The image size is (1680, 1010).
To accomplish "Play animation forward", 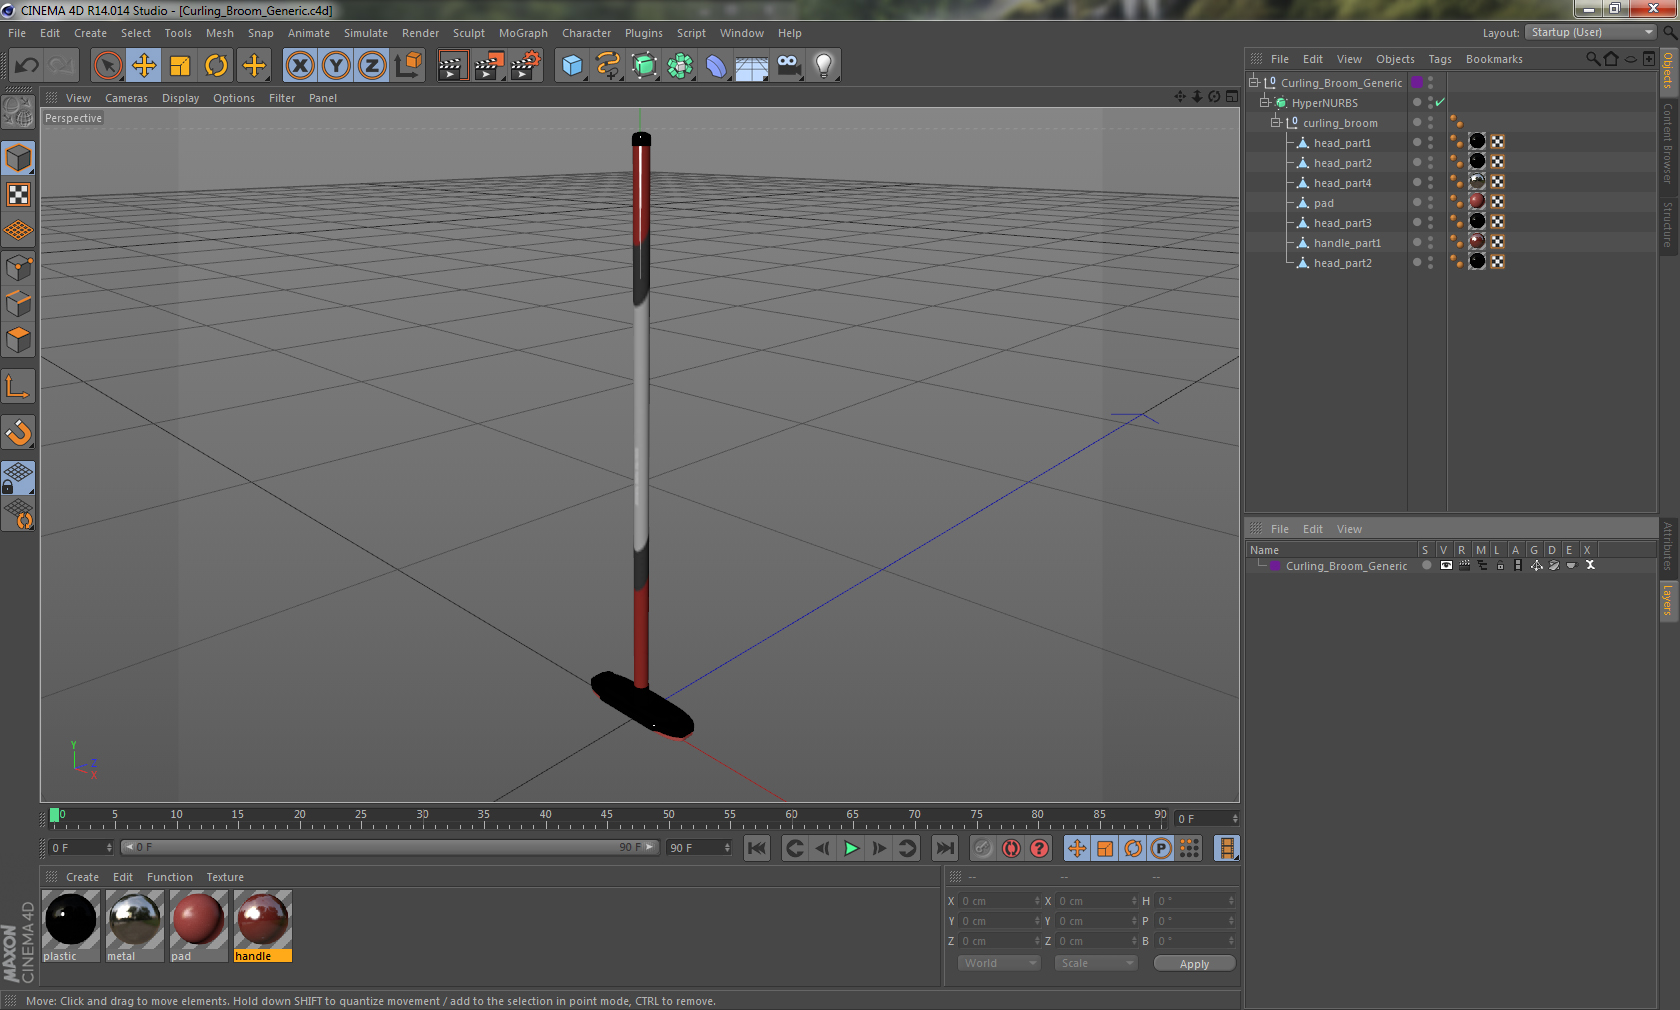I will [851, 848].
